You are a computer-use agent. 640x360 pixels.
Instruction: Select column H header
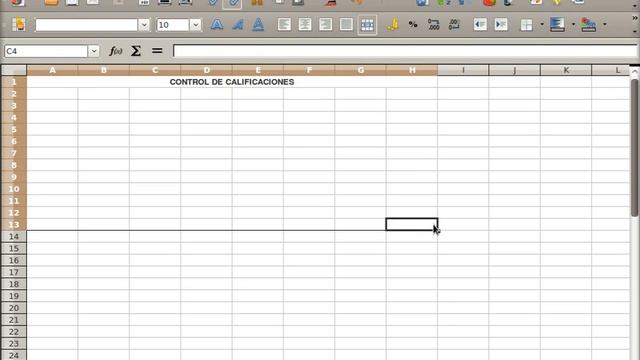(x=412, y=70)
